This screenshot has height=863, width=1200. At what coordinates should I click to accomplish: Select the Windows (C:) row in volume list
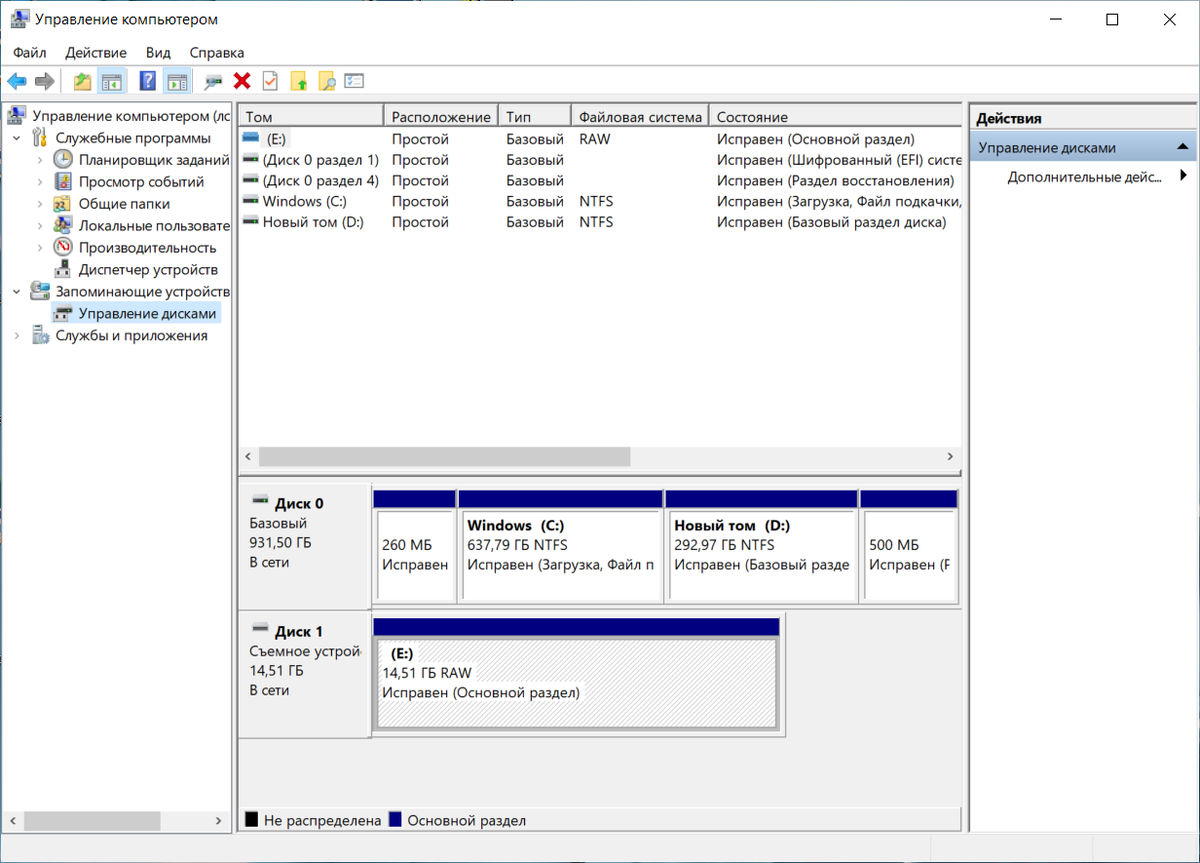(601, 201)
